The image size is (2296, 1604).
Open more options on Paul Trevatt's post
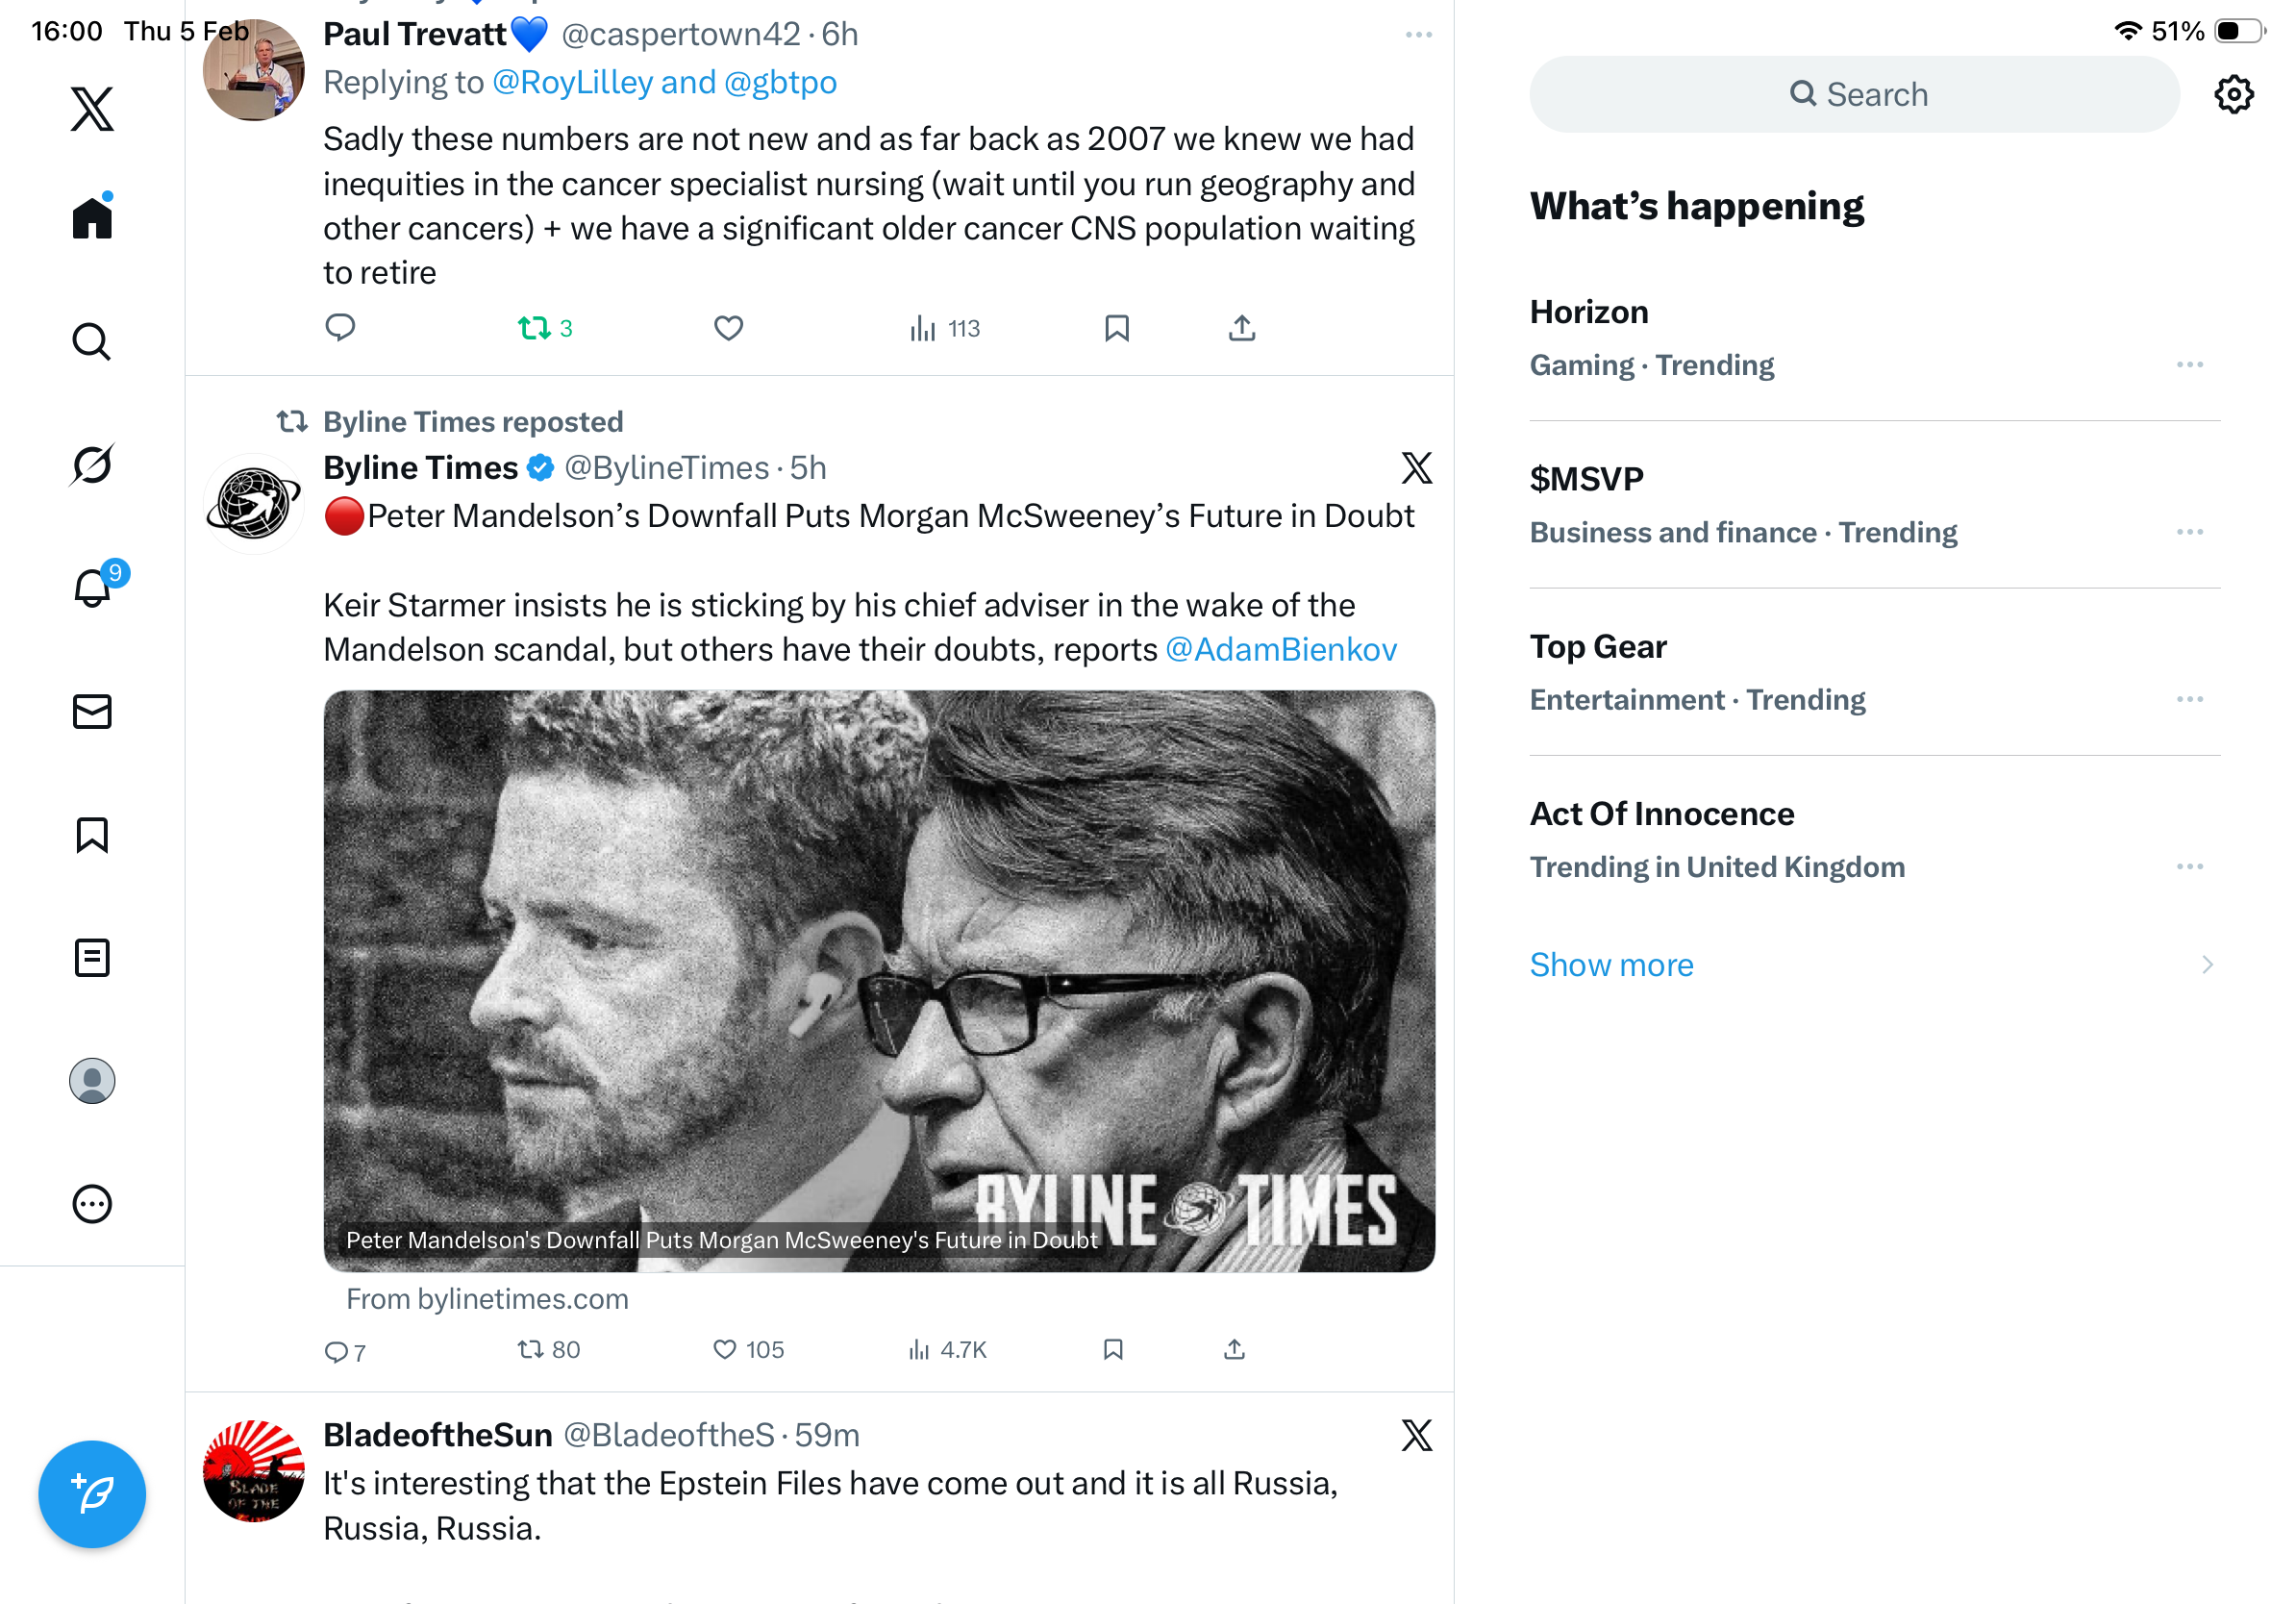pyautogui.click(x=1418, y=35)
